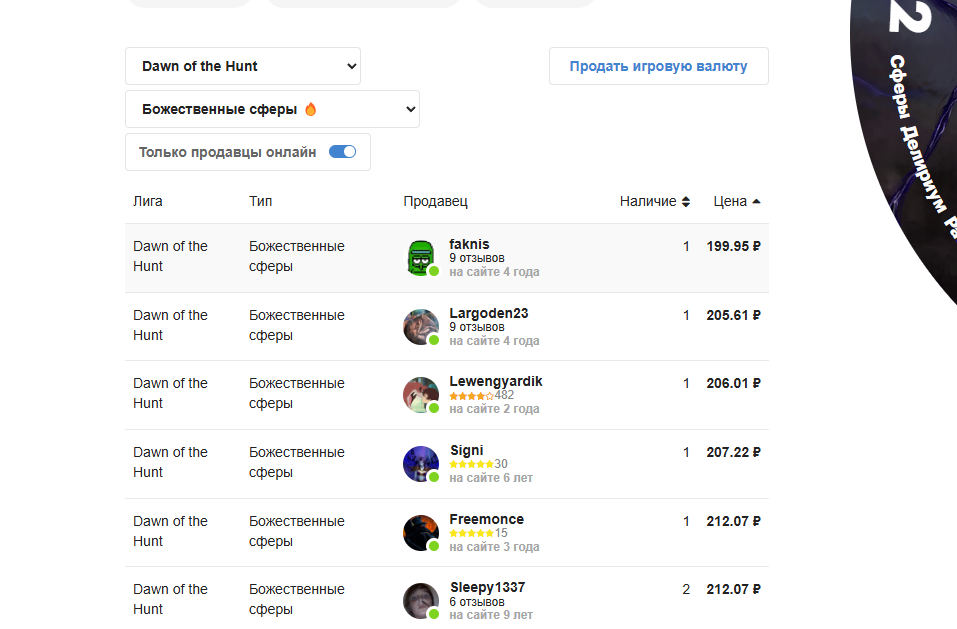Select offer priced 206.01 ₽
Viewport: 957px width, 629px height.
click(734, 383)
